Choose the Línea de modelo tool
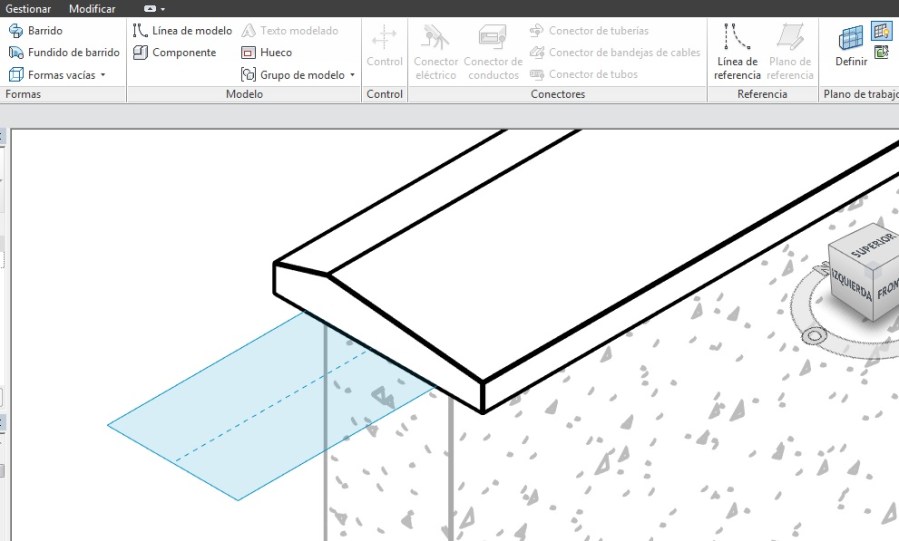The width and height of the screenshot is (899, 541). point(182,31)
